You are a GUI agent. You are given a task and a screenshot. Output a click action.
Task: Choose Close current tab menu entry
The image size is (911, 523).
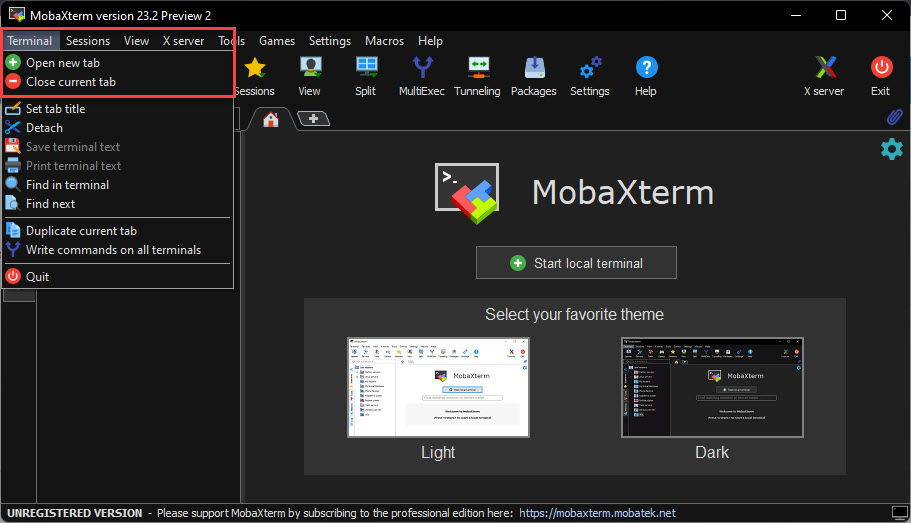pyautogui.click(x=118, y=82)
